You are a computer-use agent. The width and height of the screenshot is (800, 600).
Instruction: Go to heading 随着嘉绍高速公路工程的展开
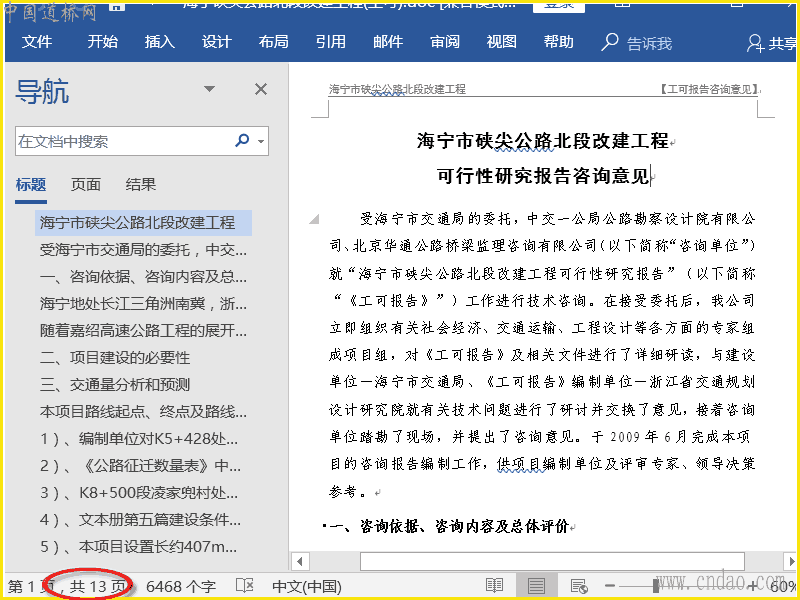tap(143, 331)
